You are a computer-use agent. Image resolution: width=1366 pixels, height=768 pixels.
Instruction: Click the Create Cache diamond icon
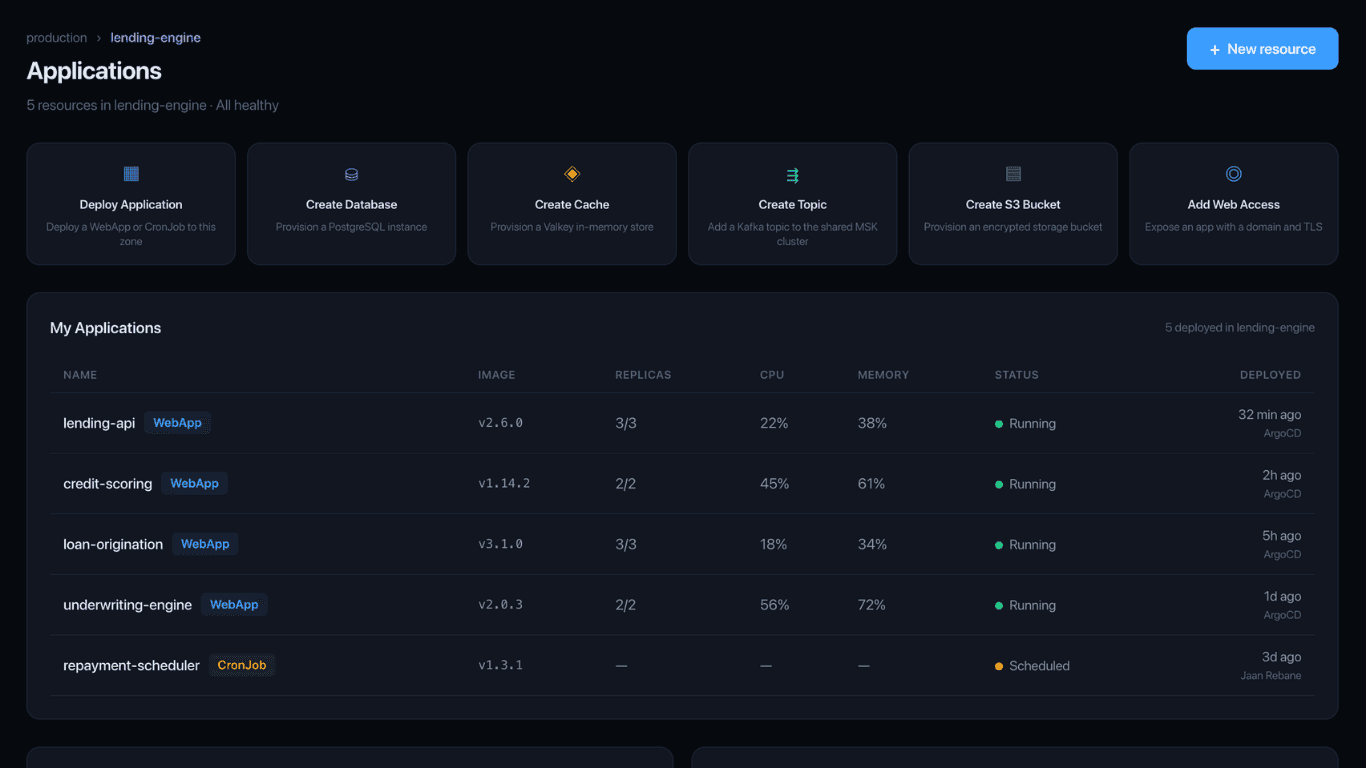pos(572,174)
